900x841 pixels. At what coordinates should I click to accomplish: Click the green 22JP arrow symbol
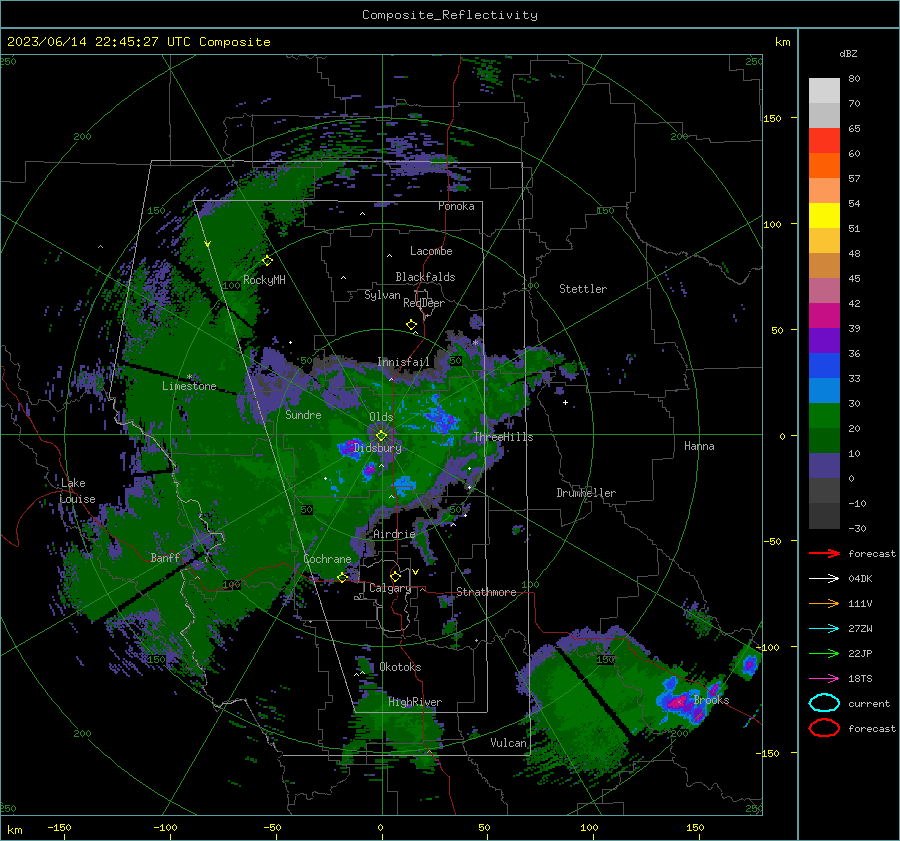click(824, 653)
